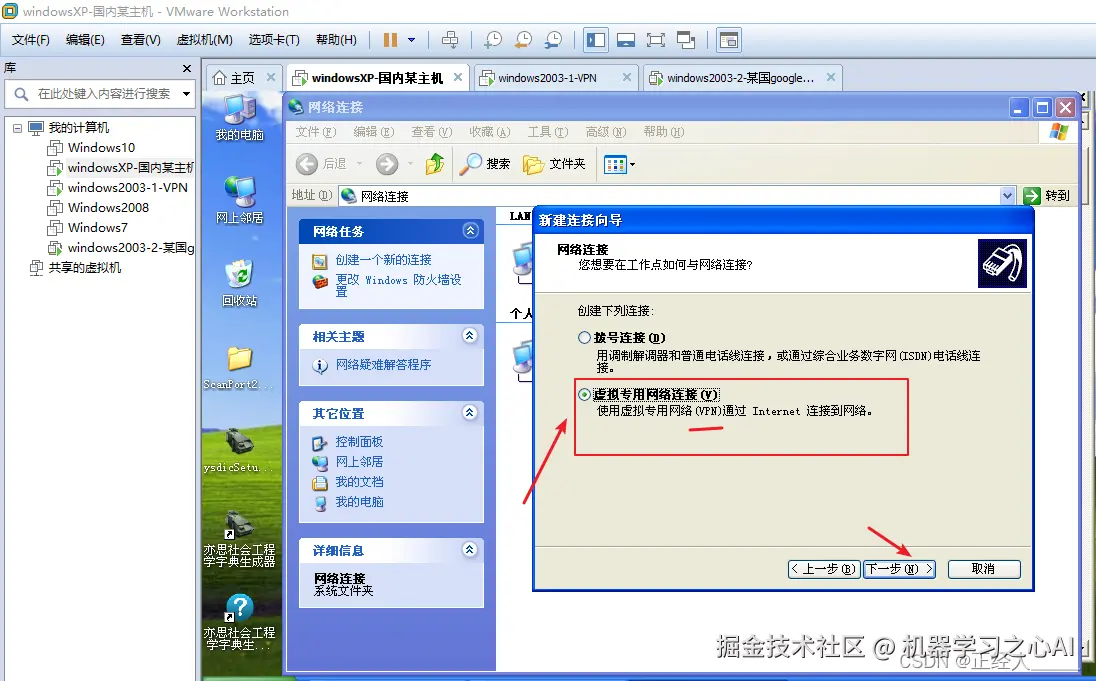Open 网络疑难解答程序 link
This screenshot has width=1096, height=681.
pyautogui.click(x=383, y=364)
